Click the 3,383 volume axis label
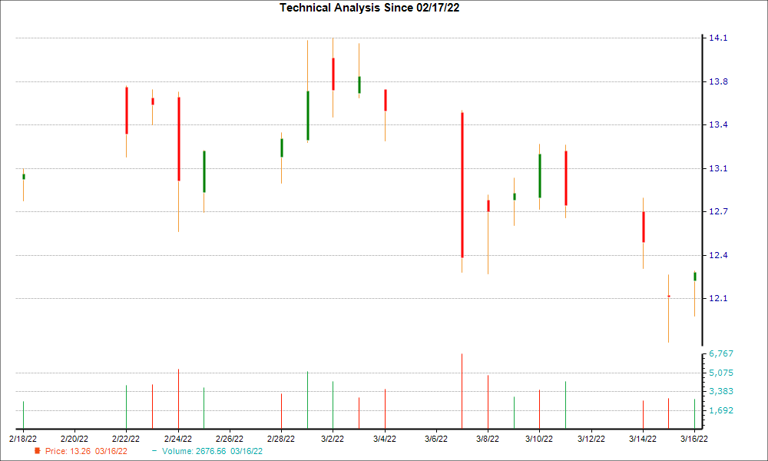 pyautogui.click(x=721, y=391)
